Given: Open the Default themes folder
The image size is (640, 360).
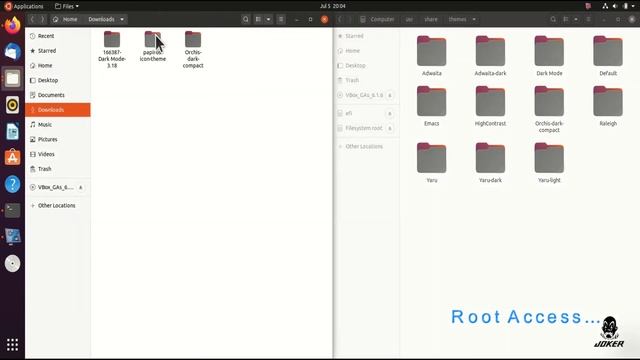Looking at the screenshot, I should (x=608, y=51).
